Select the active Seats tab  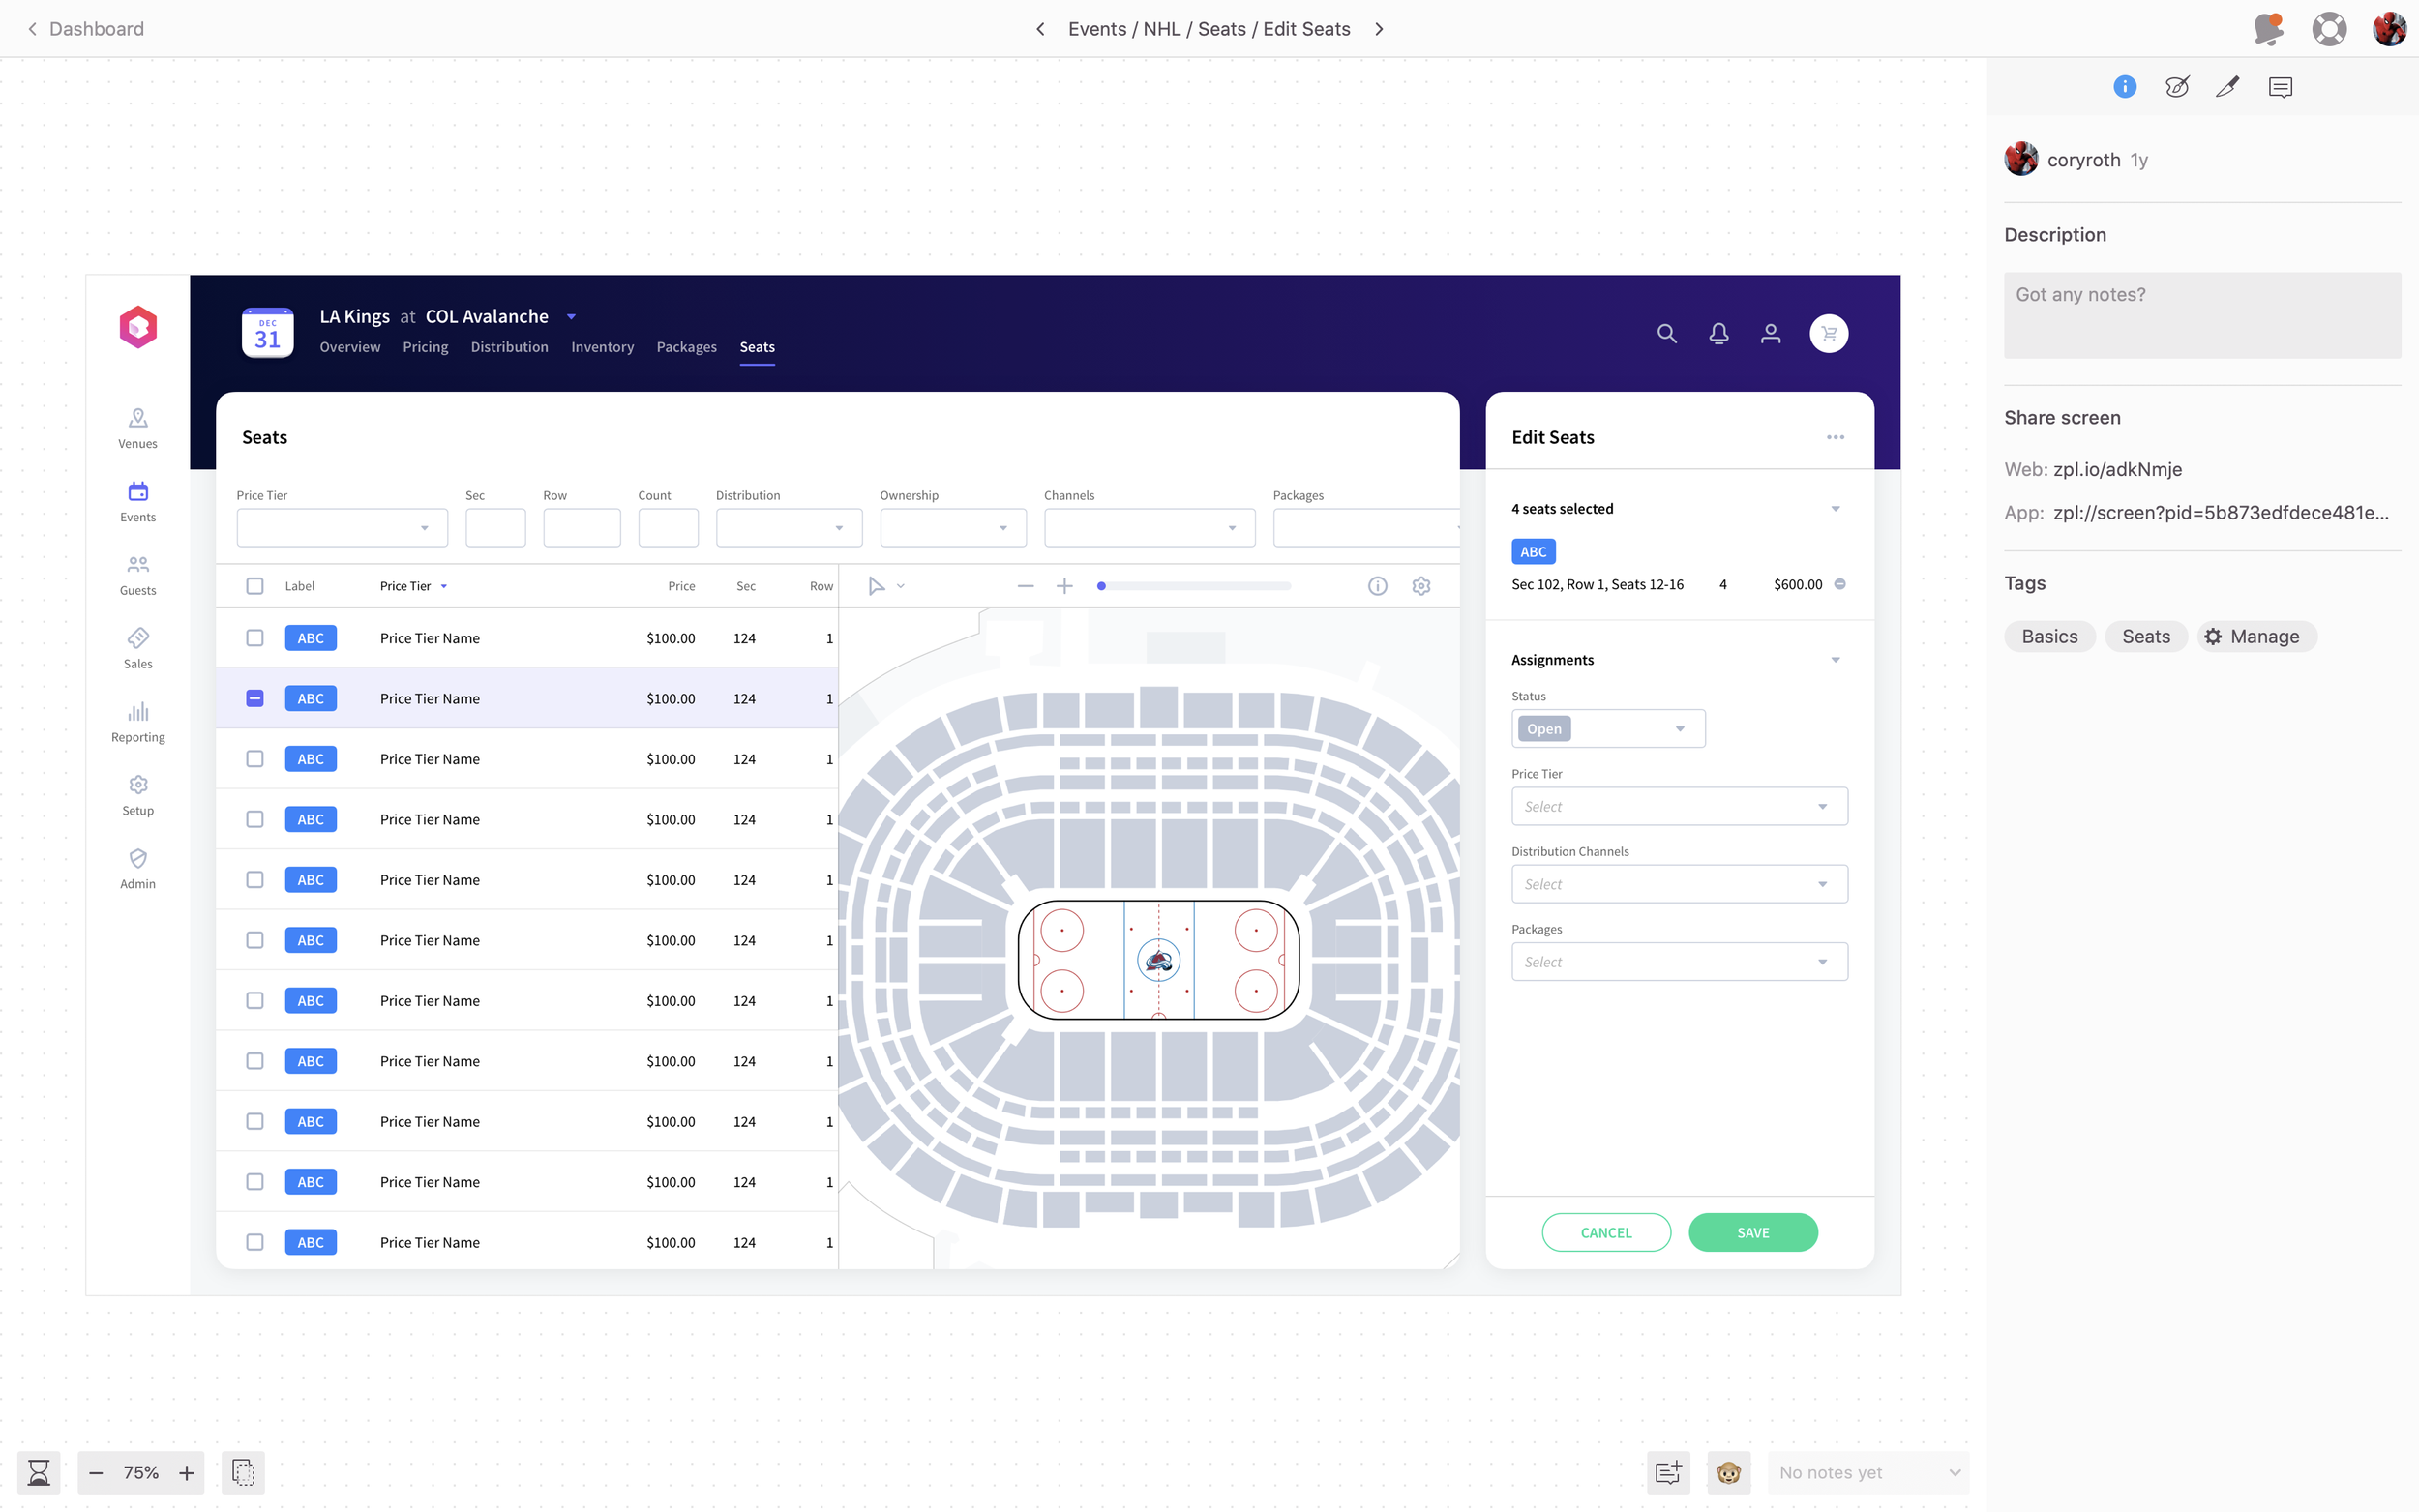pos(757,347)
